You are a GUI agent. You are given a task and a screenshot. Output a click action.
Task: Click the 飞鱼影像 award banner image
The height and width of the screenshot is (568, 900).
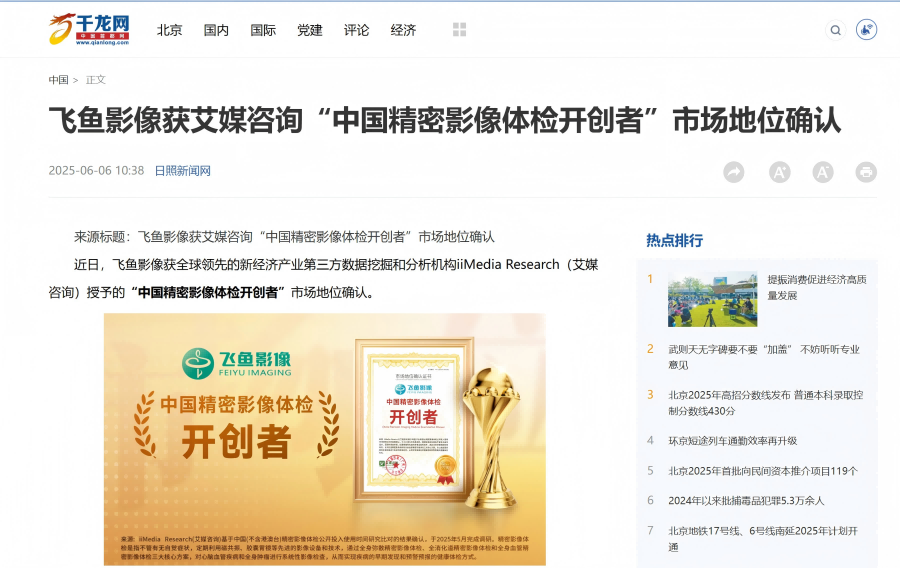click(x=325, y=439)
